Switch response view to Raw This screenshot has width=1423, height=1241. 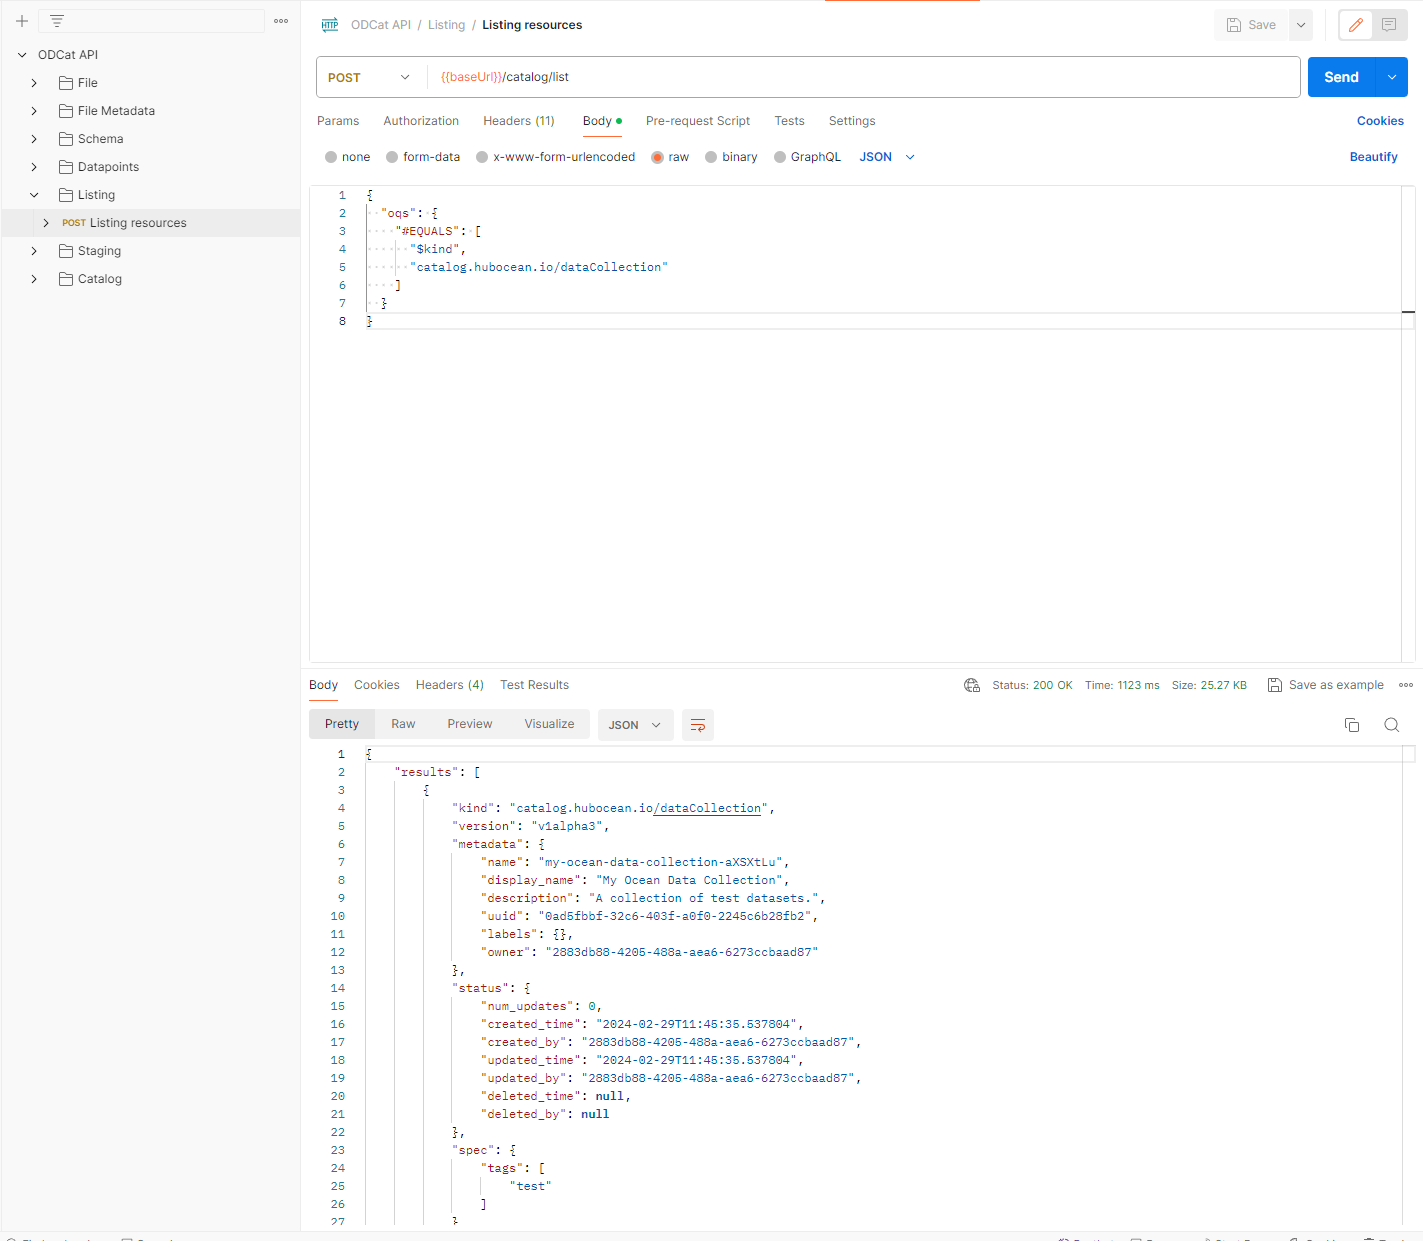(x=403, y=724)
